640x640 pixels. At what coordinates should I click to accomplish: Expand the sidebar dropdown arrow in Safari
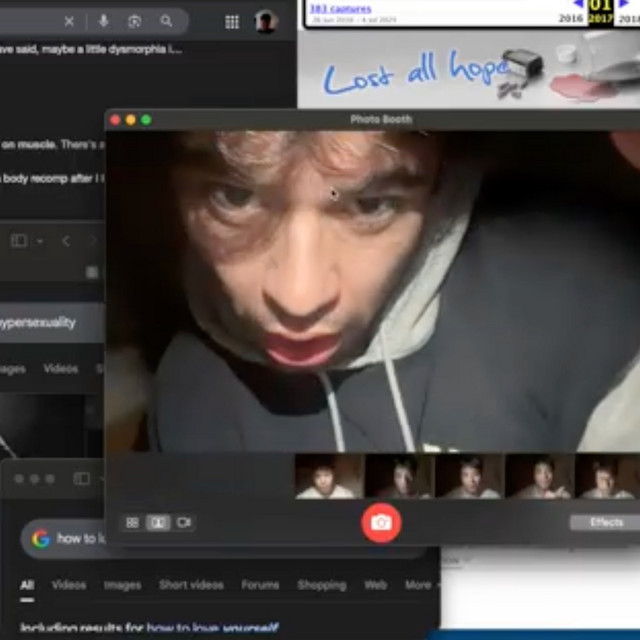[40, 241]
